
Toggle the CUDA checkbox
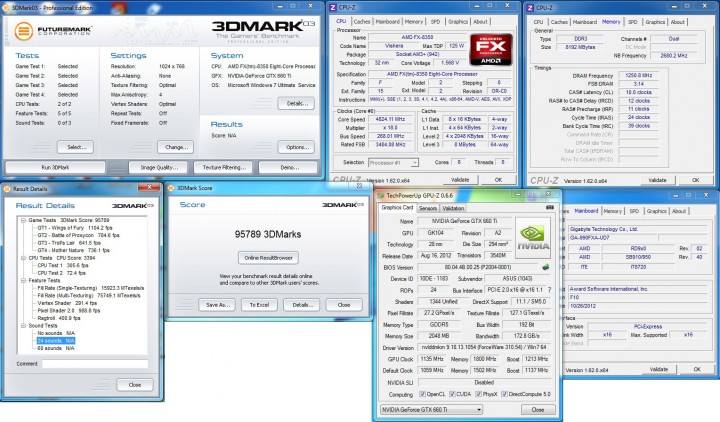pyautogui.click(x=452, y=394)
